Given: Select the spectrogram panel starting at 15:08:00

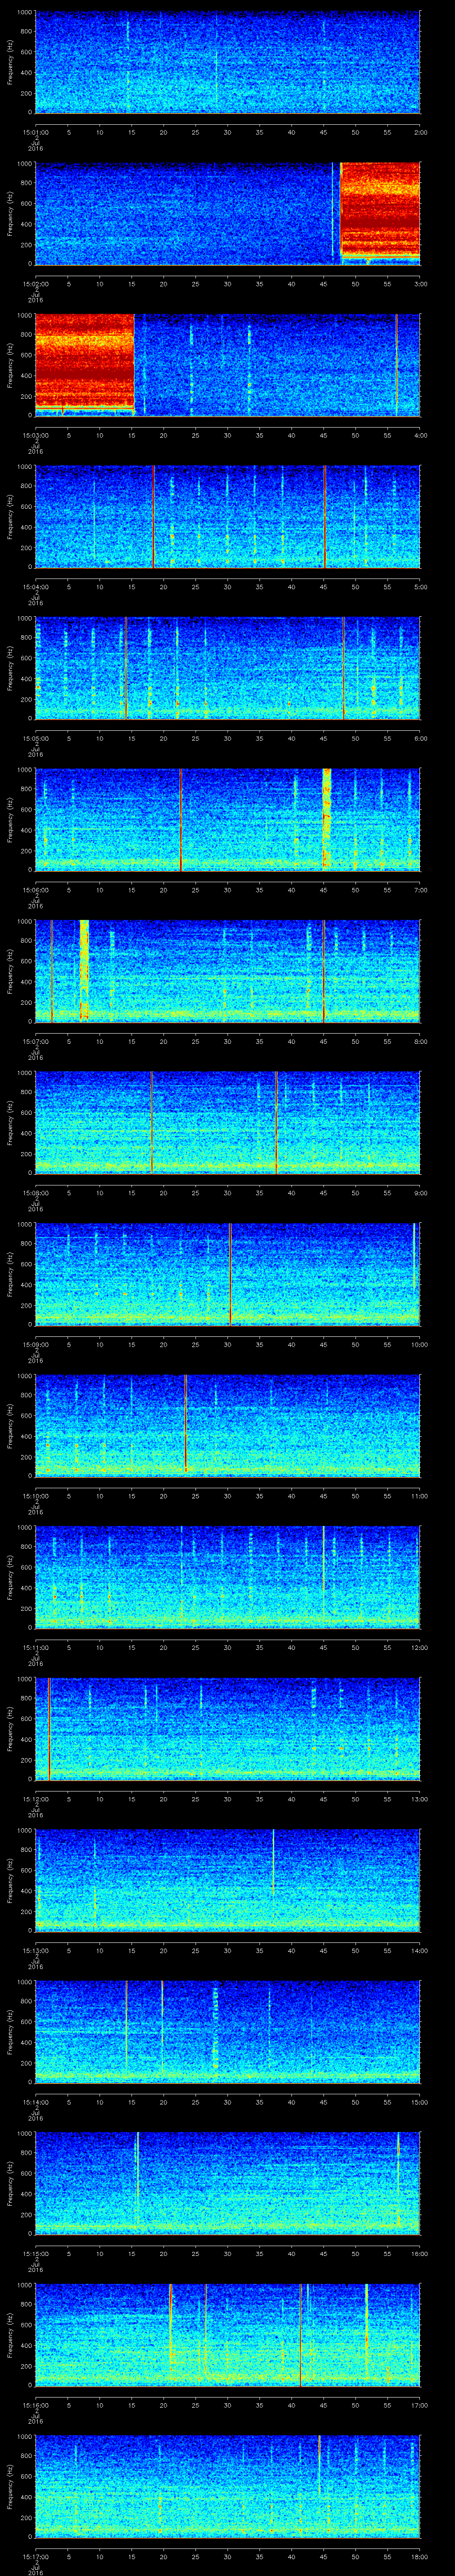Looking at the screenshot, I should (x=227, y=1122).
